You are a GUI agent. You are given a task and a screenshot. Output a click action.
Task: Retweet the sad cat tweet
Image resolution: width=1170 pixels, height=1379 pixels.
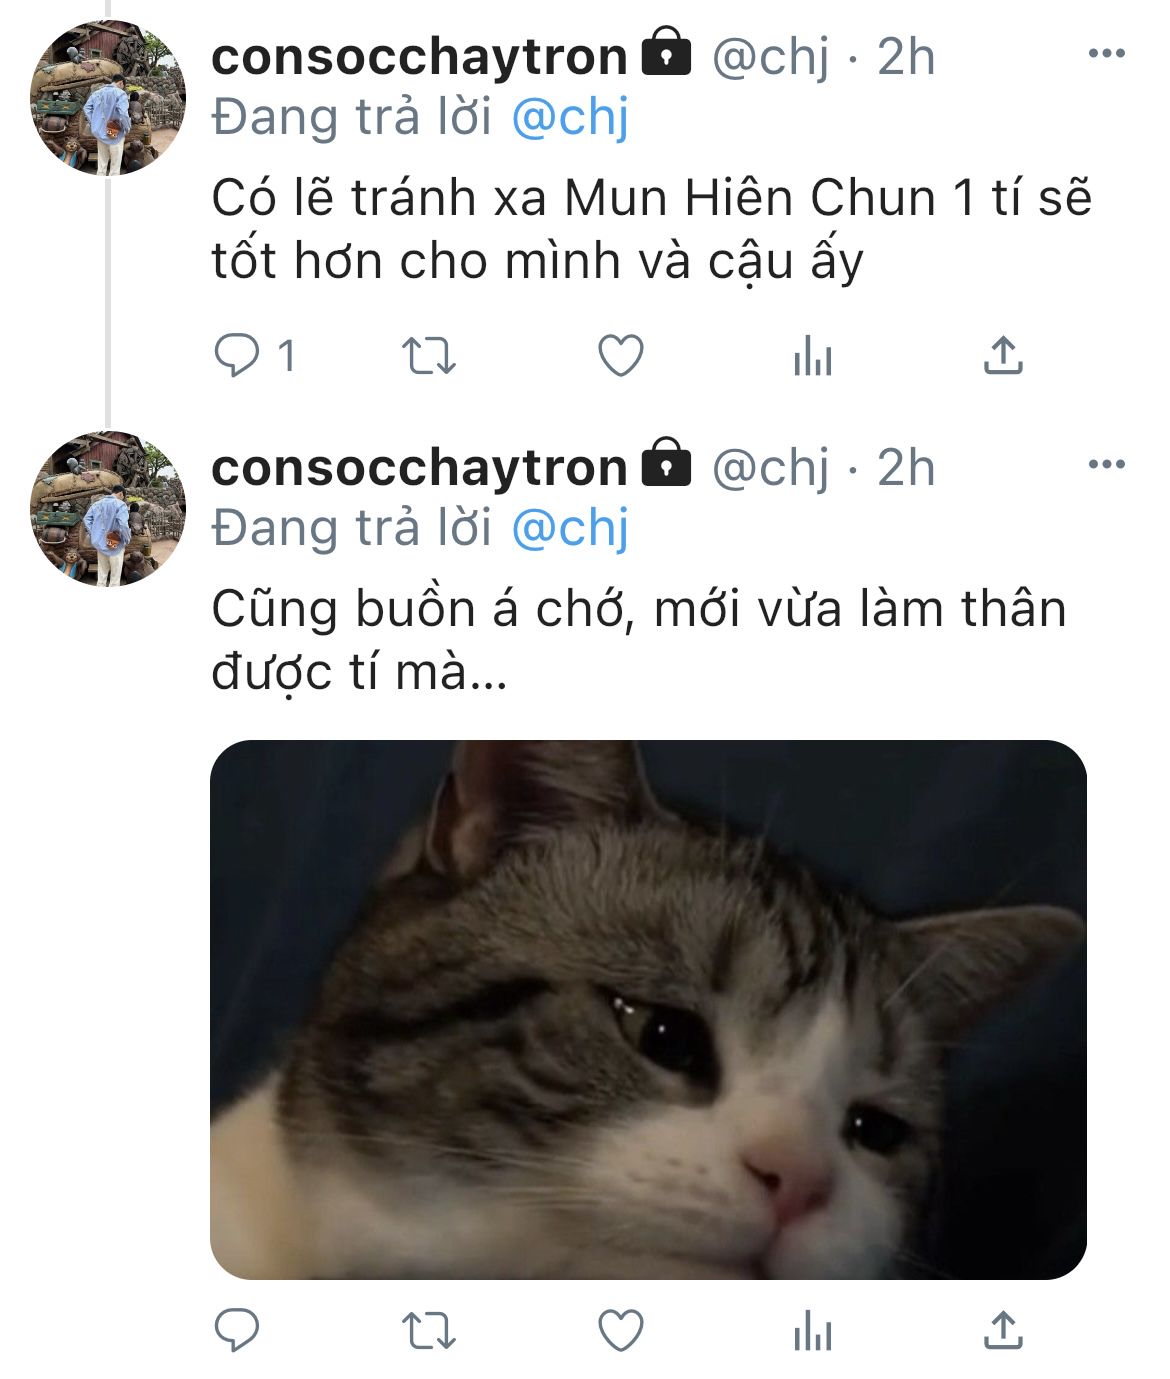tap(428, 1331)
